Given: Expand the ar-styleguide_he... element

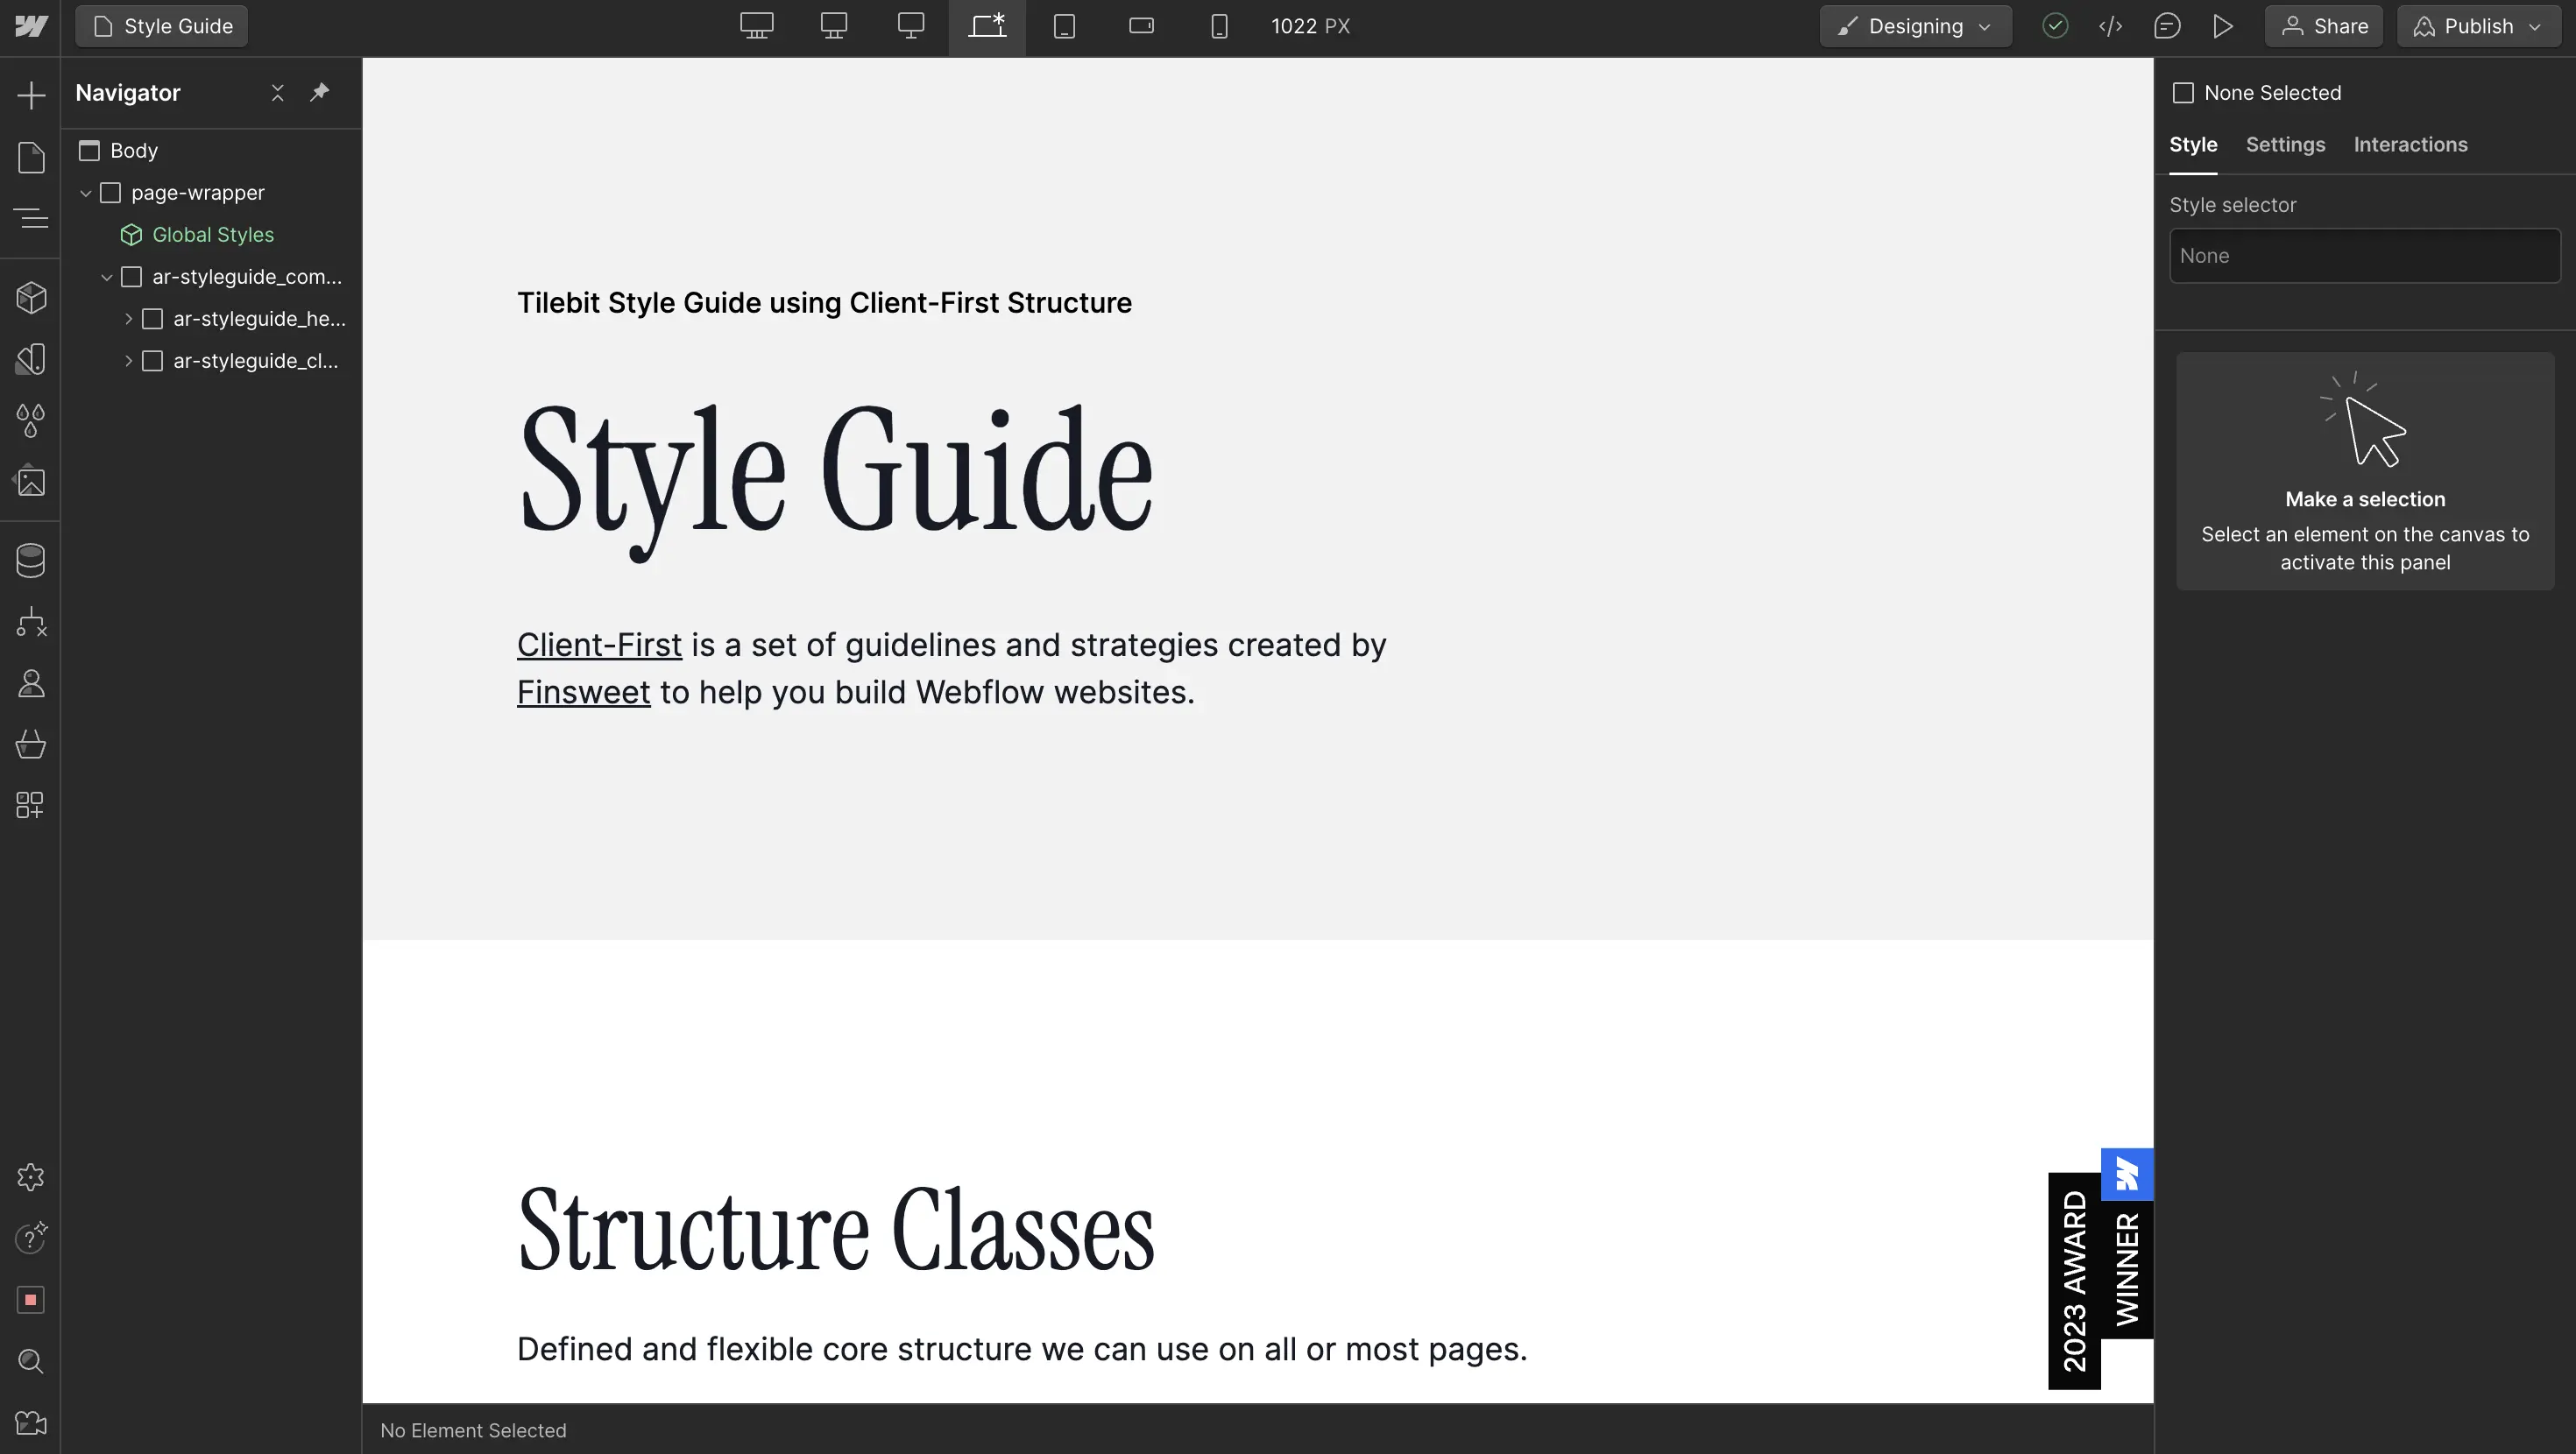Looking at the screenshot, I should click(128, 319).
